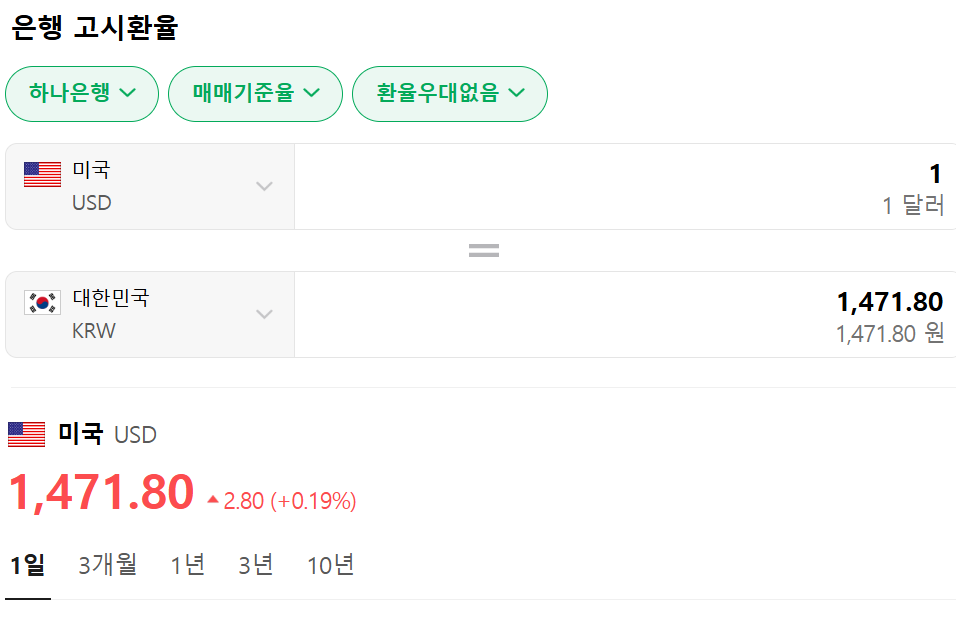Click the 미국 USD title link
The height and width of the screenshot is (617, 956).
[x=107, y=434]
